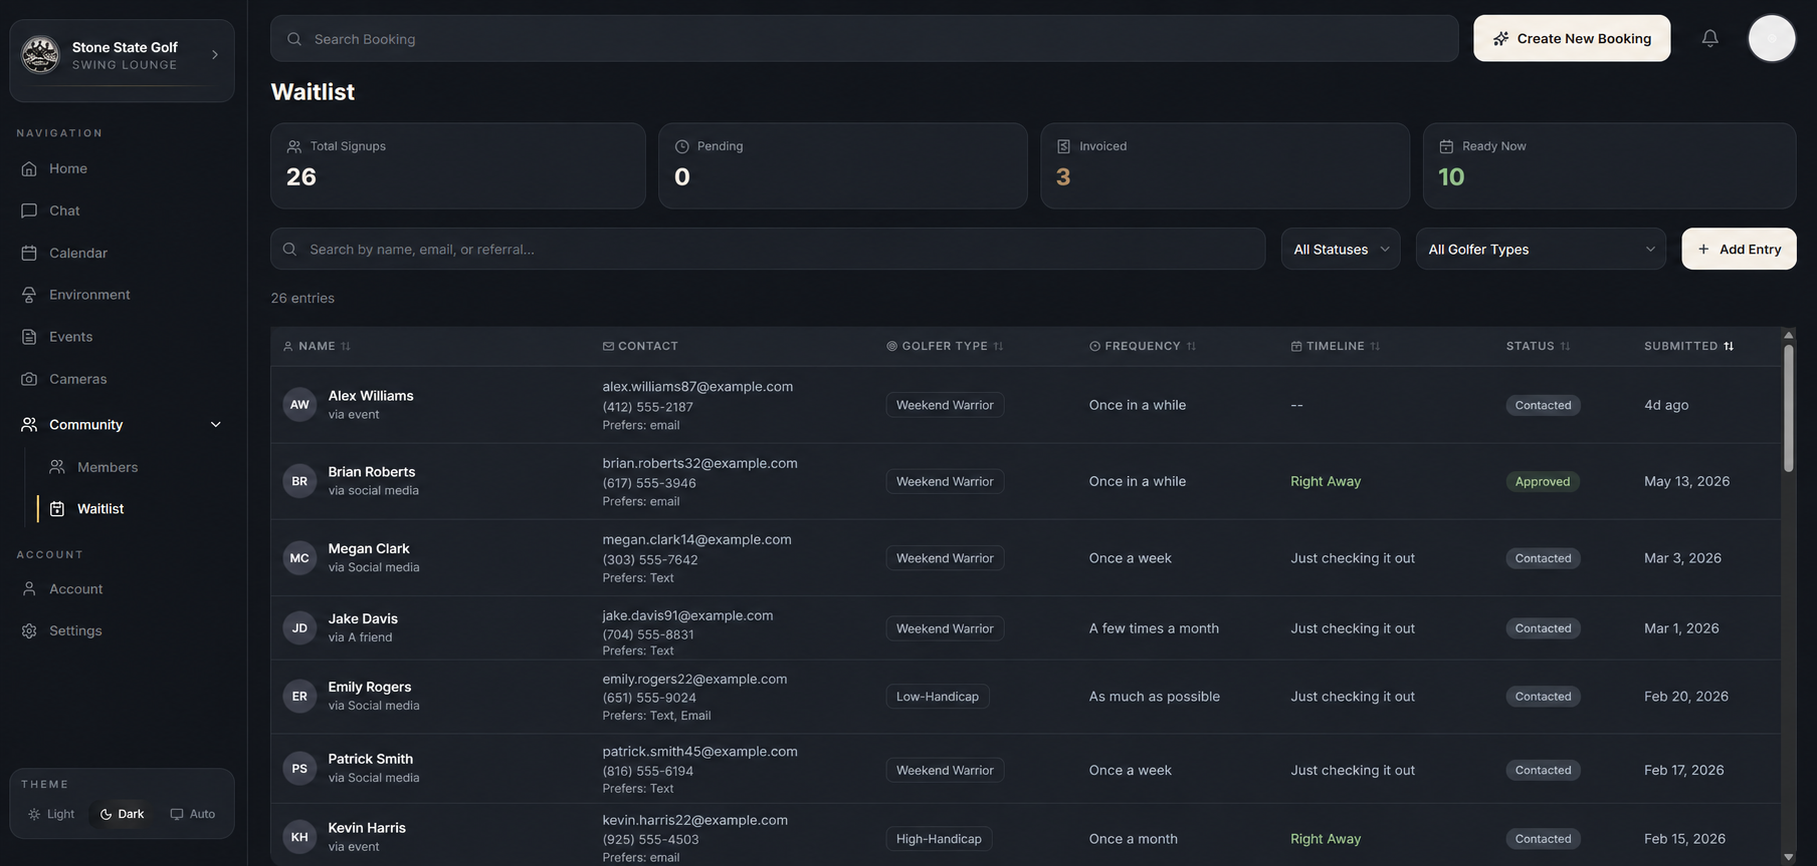
Task: Sort table by Name column
Action: click(317, 346)
